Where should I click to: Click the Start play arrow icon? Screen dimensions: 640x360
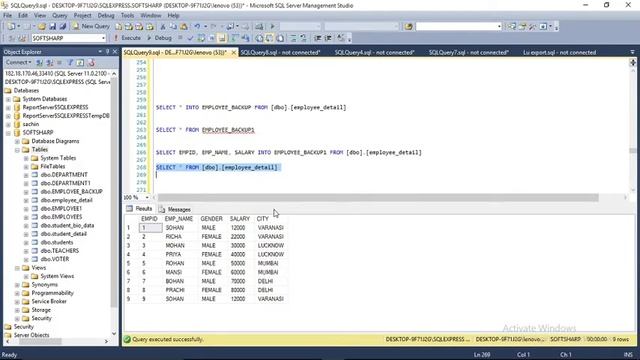272,26
